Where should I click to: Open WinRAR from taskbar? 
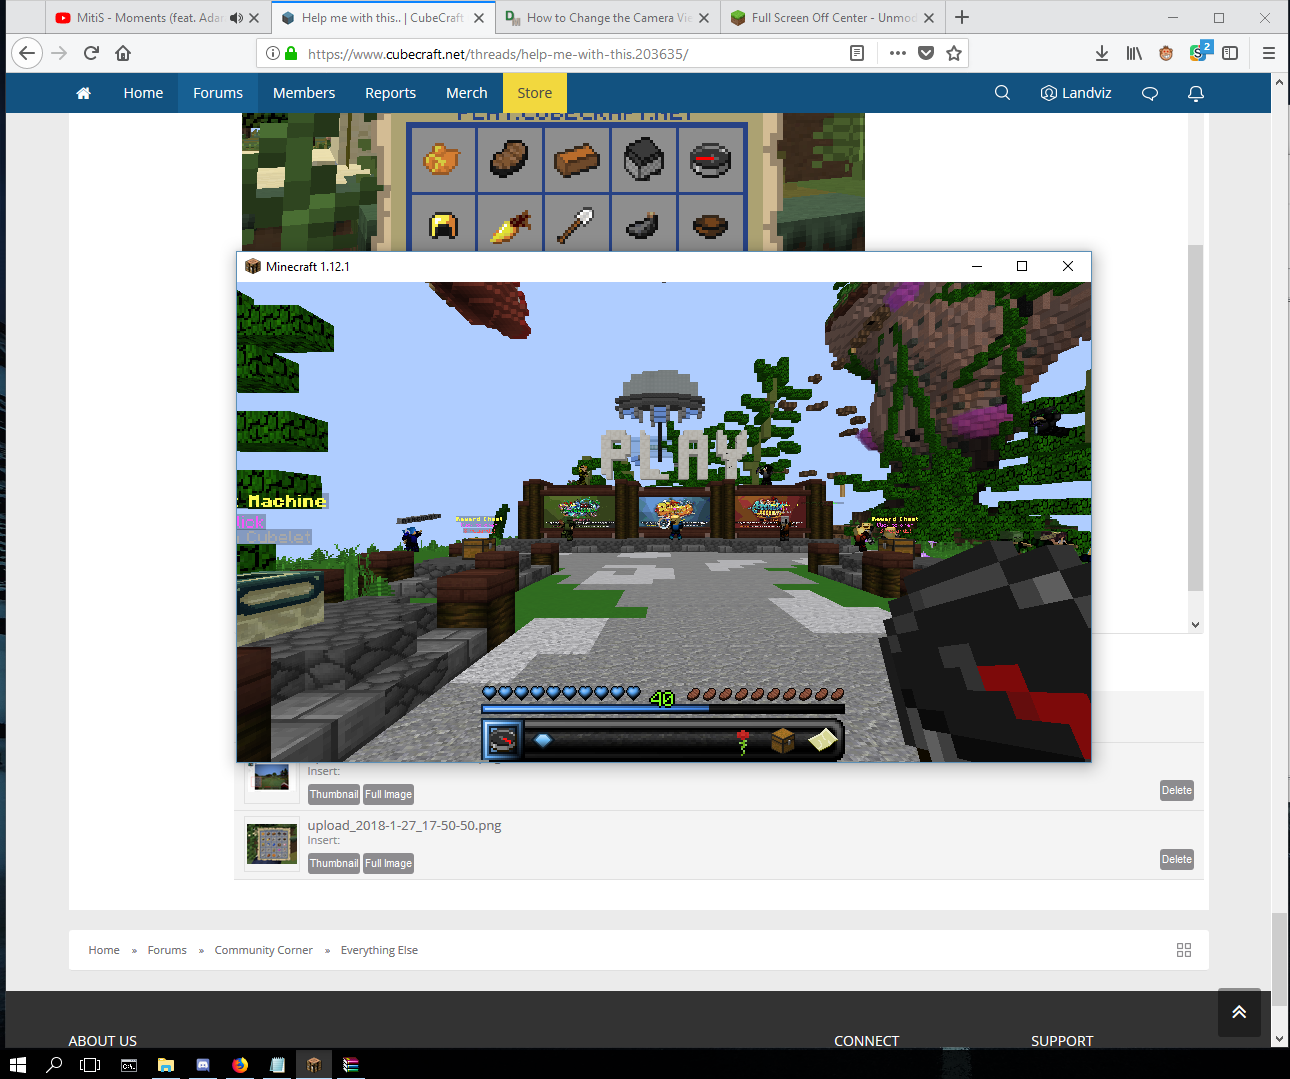(351, 1065)
